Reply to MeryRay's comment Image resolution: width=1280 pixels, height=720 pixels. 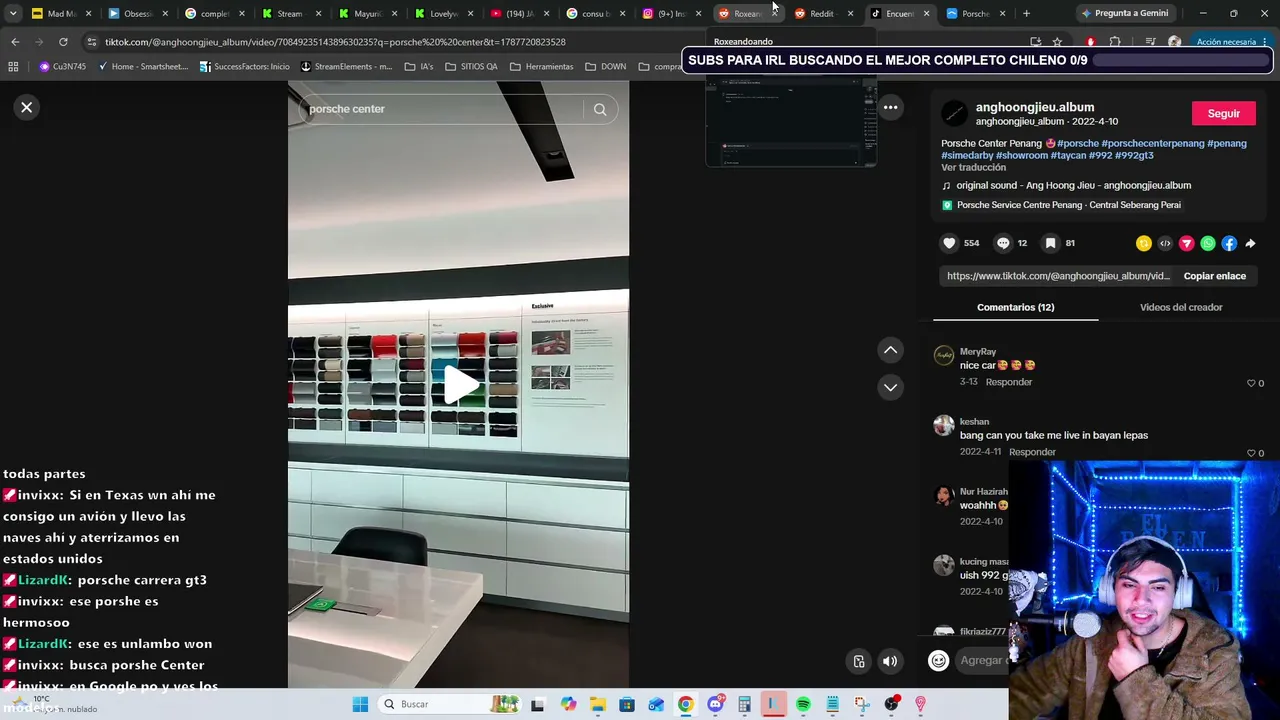pyautogui.click(x=1008, y=382)
